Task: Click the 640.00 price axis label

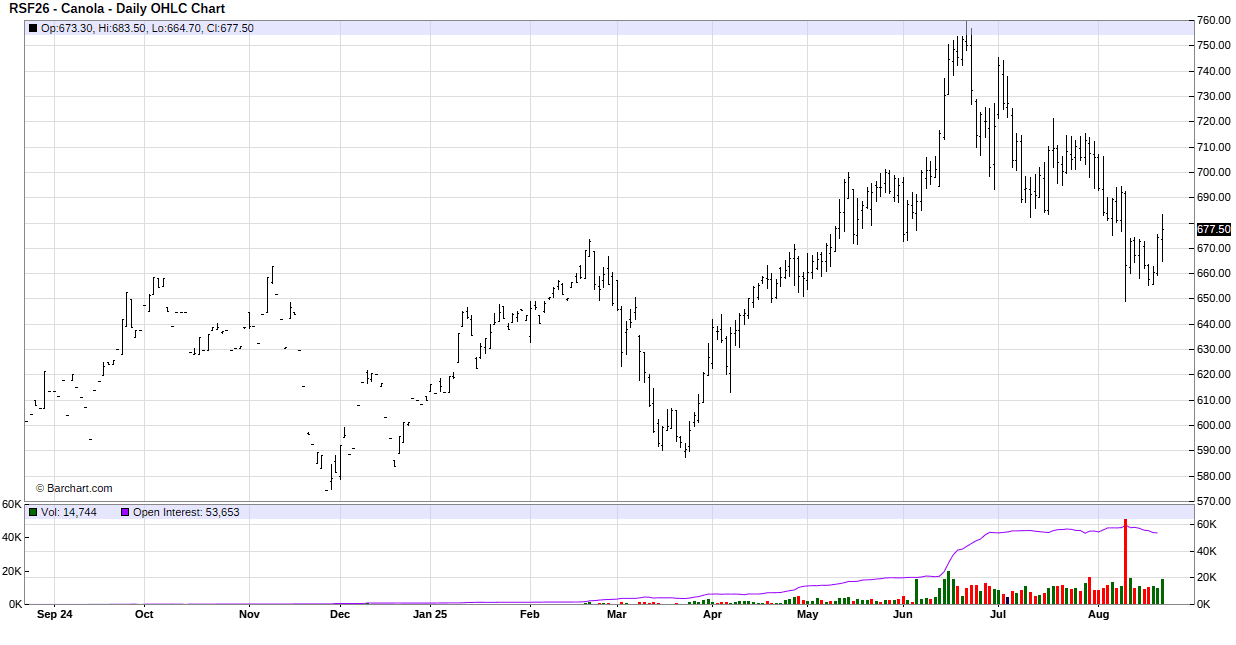Action: coord(1213,324)
